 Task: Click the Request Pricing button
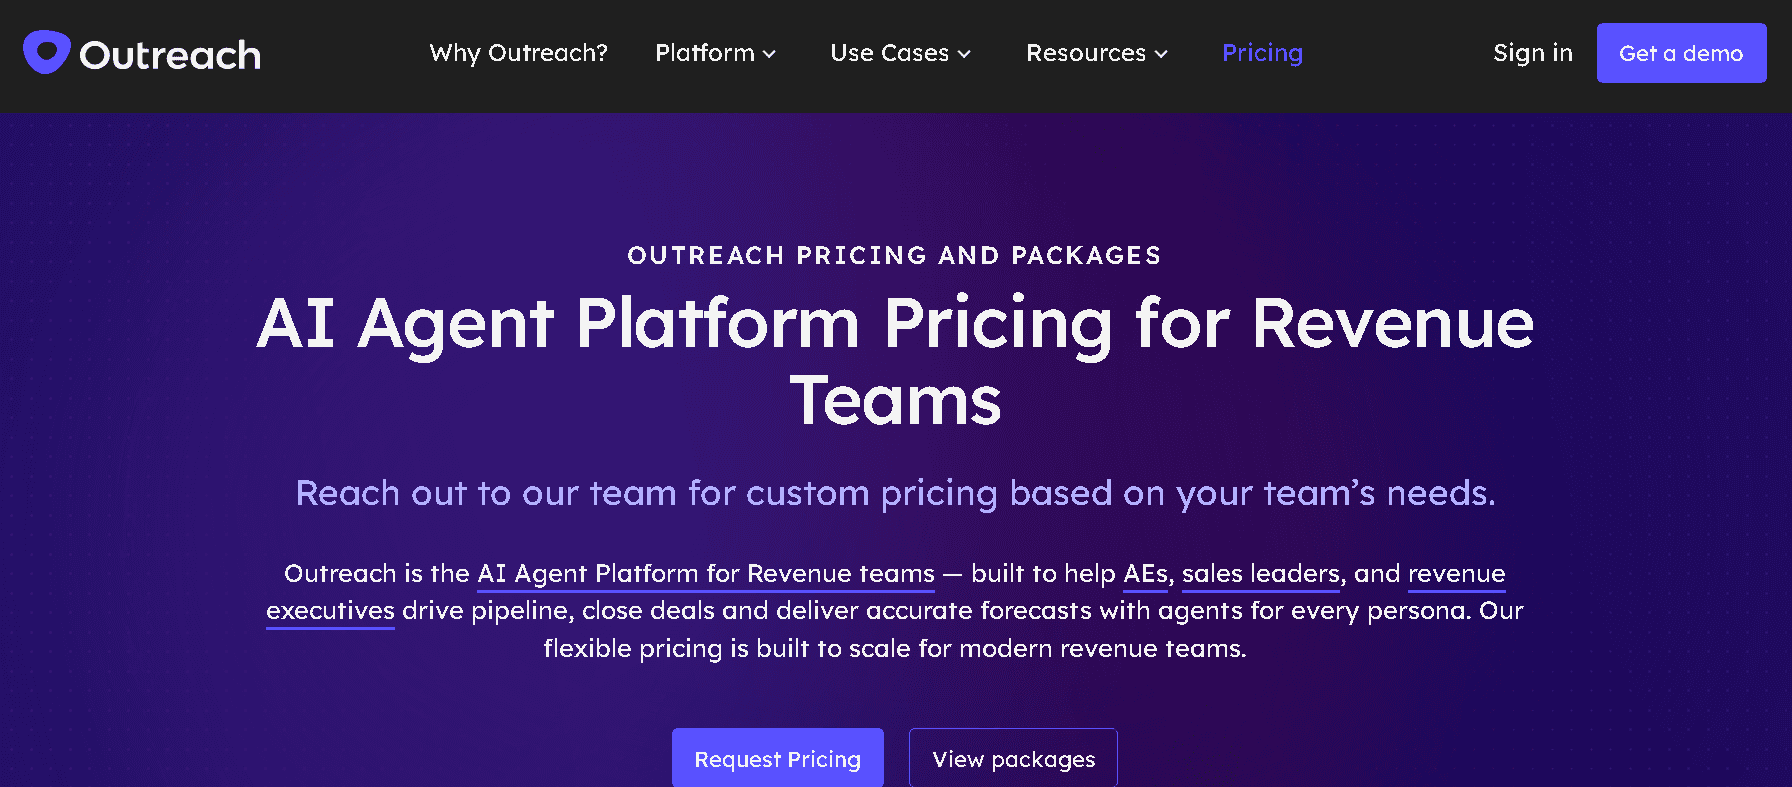(778, 758)
